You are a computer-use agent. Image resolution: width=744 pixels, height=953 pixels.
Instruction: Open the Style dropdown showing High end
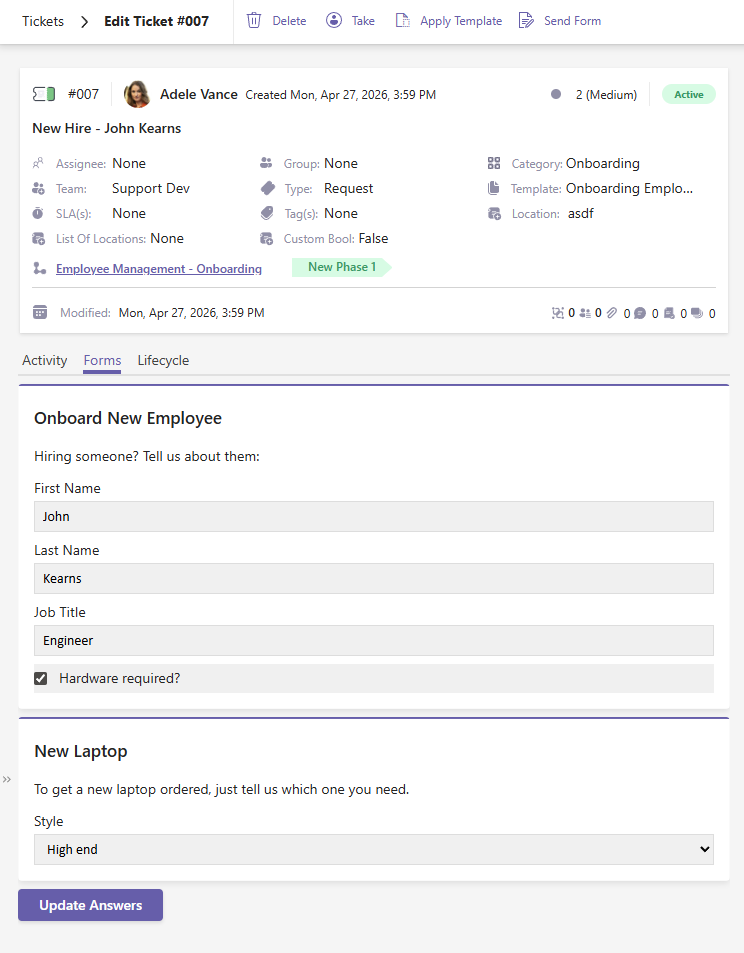click(x=373, y=849)
